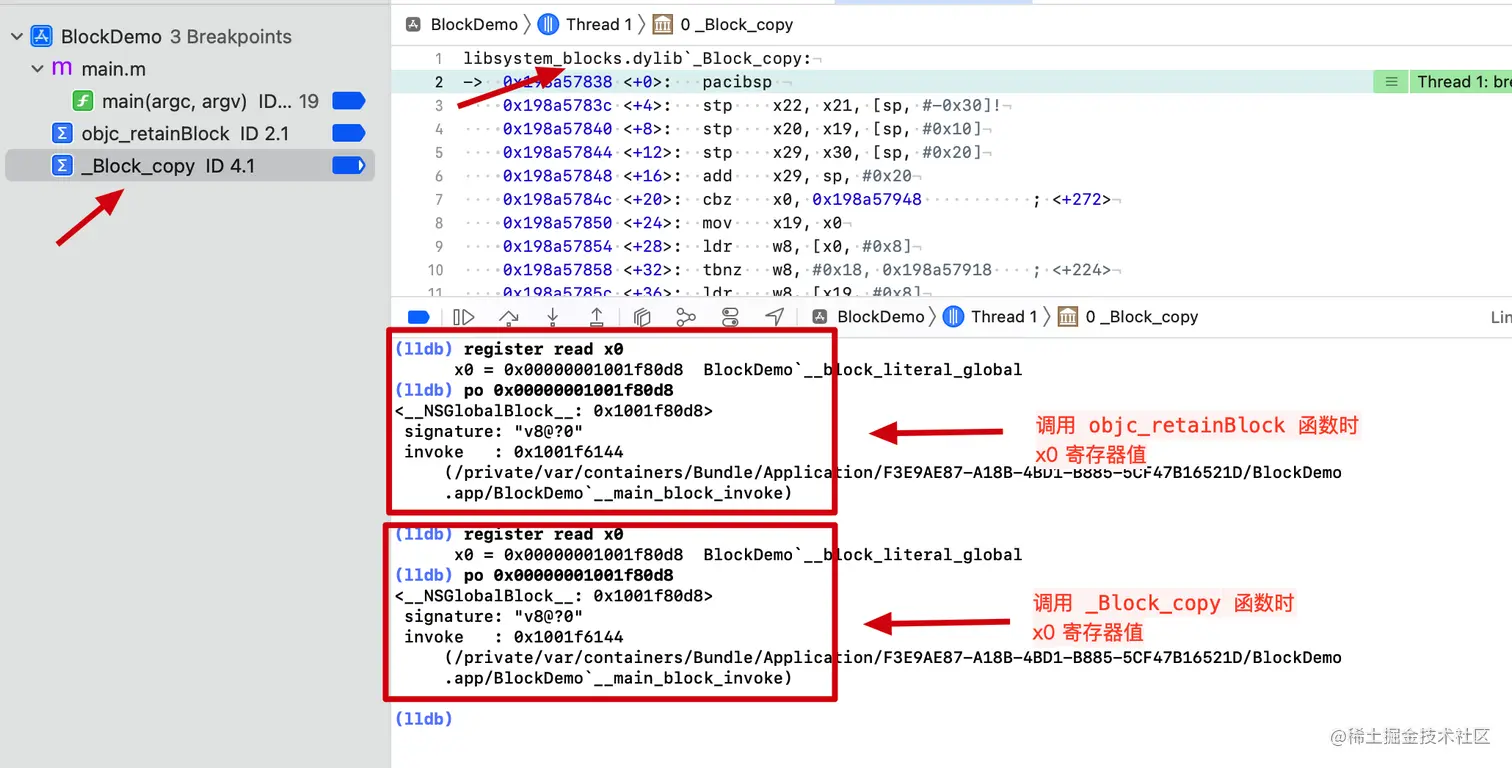Viewport: 1512px width, 768px height.
Task: Select objc_retainBlock ID 2.1 breakpoint row
Action: tap(190, 133)
